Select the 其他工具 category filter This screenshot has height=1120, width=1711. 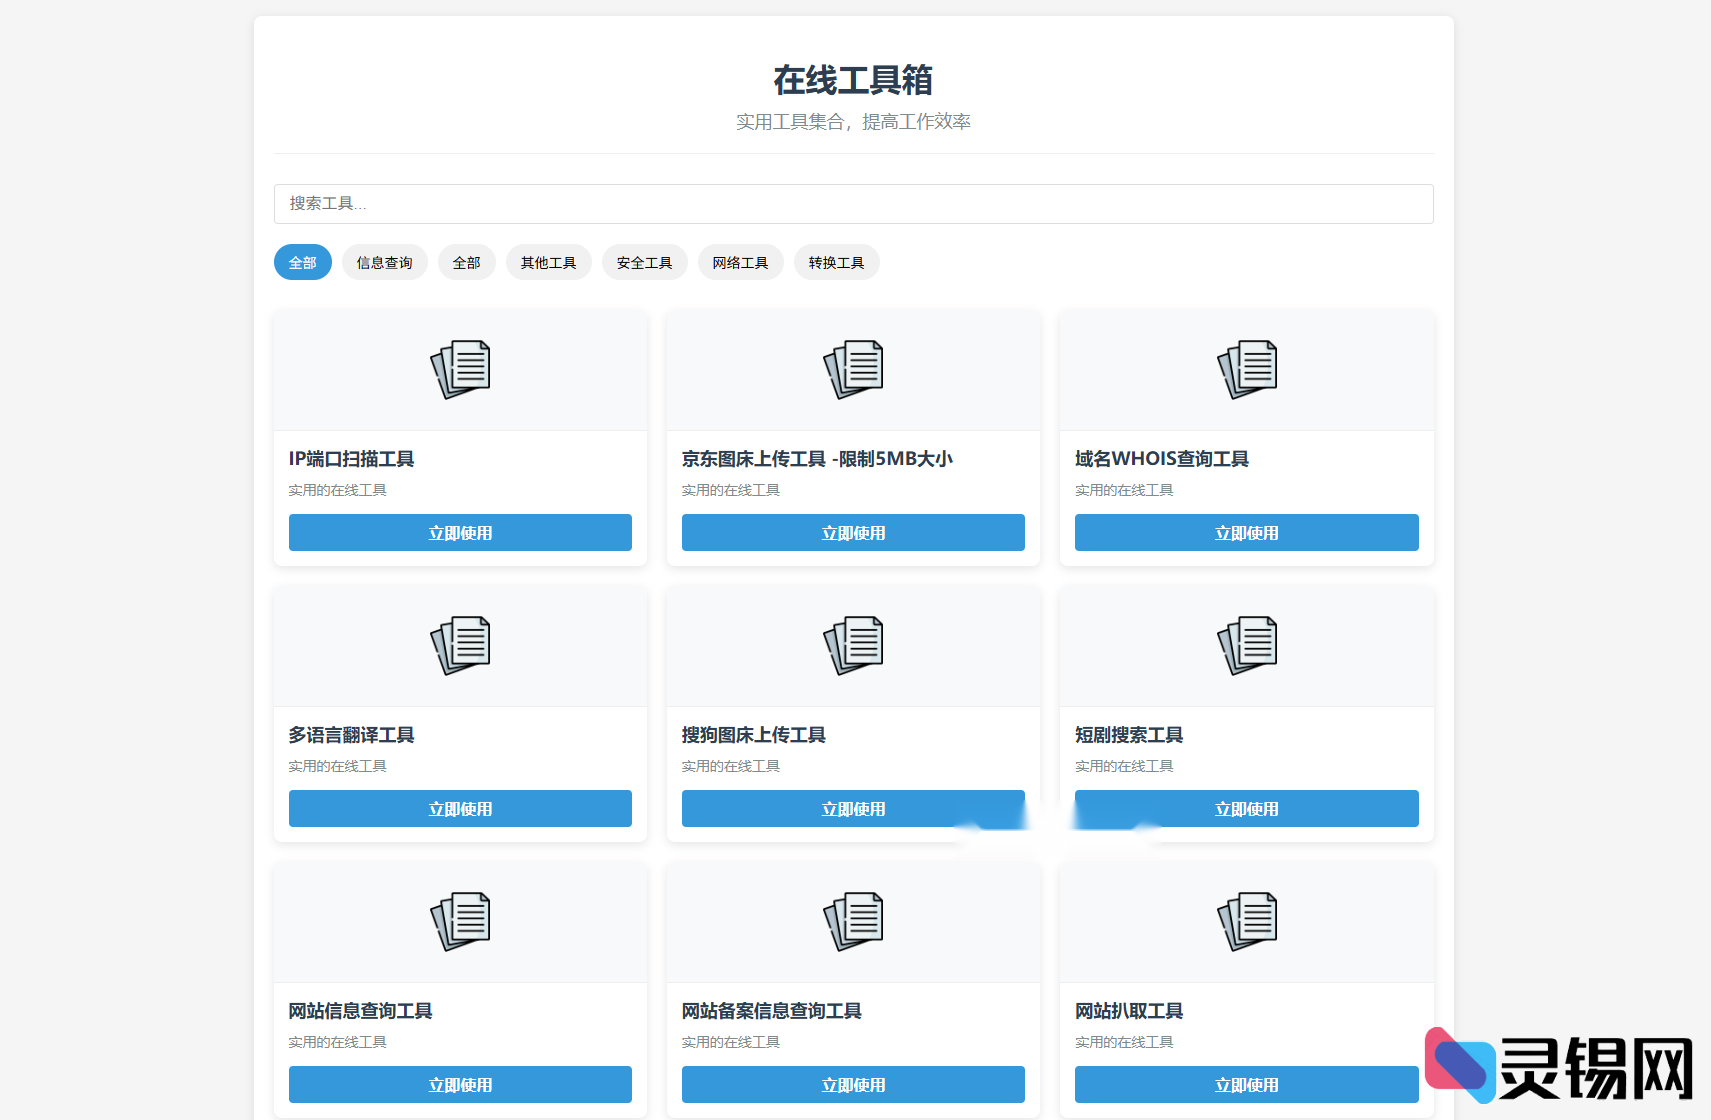[x=548, y=262]
